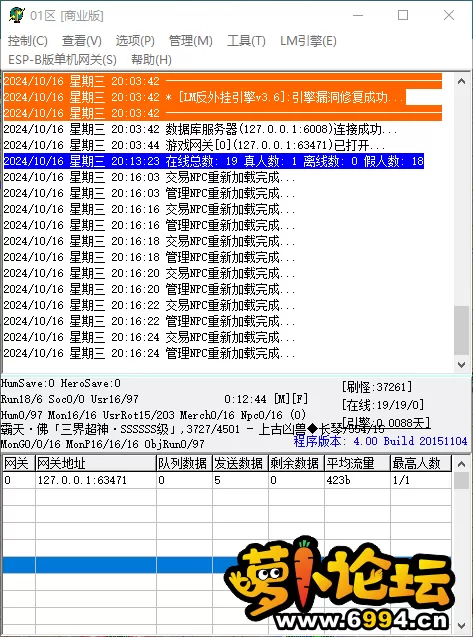The image size is (473, 637).
Task: Close the 01区 window
Action: pos(449,15)
